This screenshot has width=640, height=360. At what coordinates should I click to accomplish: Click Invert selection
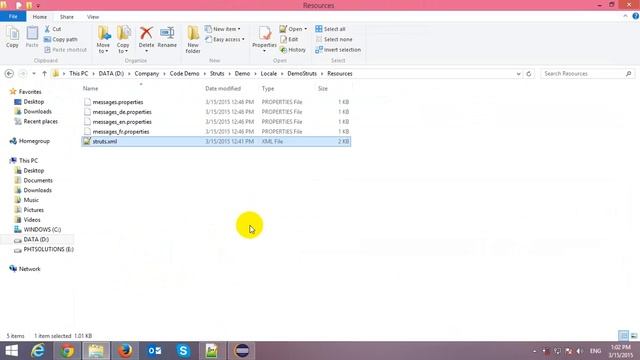click(338, 50)
